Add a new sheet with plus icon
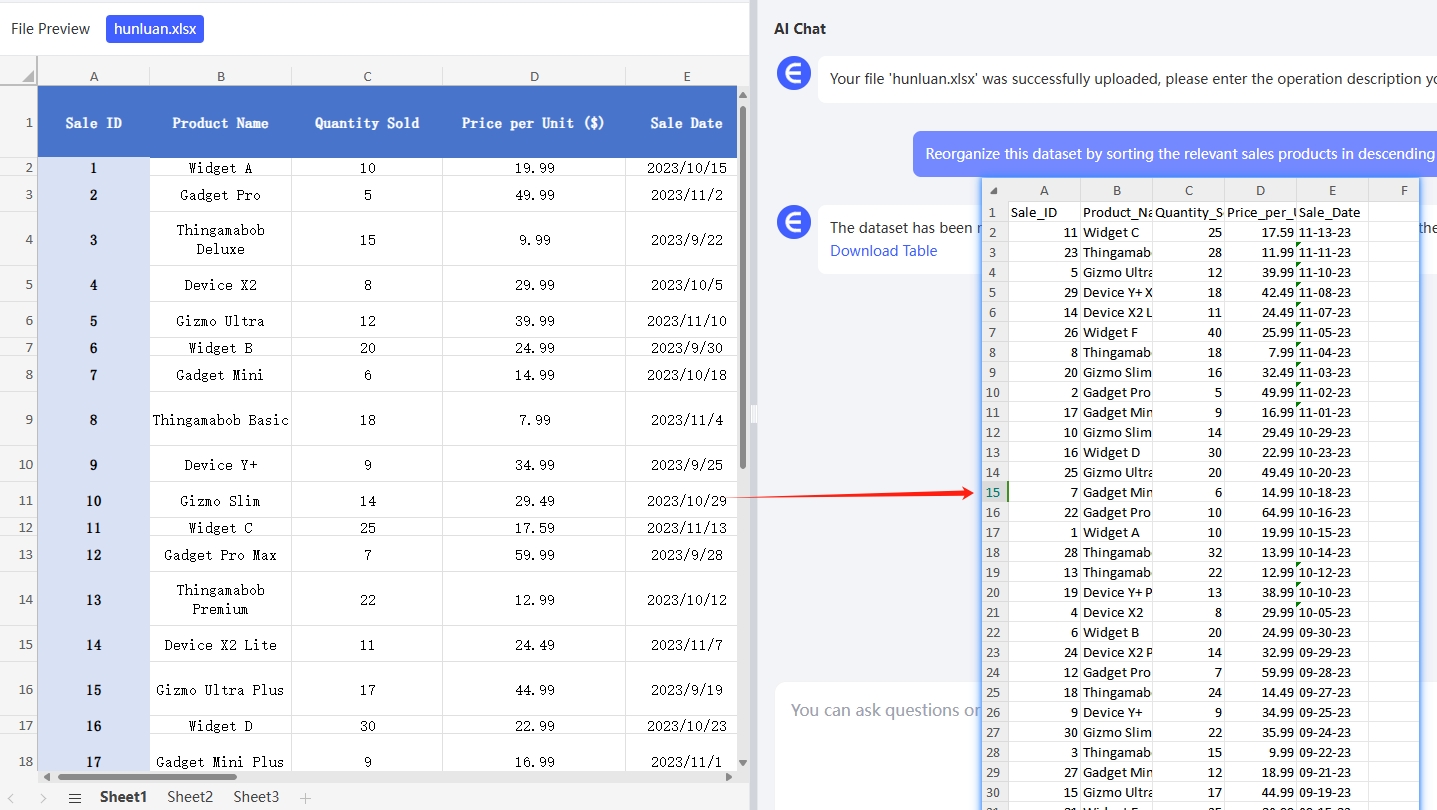Screen dimensions: 1437x810 [306, 797]
